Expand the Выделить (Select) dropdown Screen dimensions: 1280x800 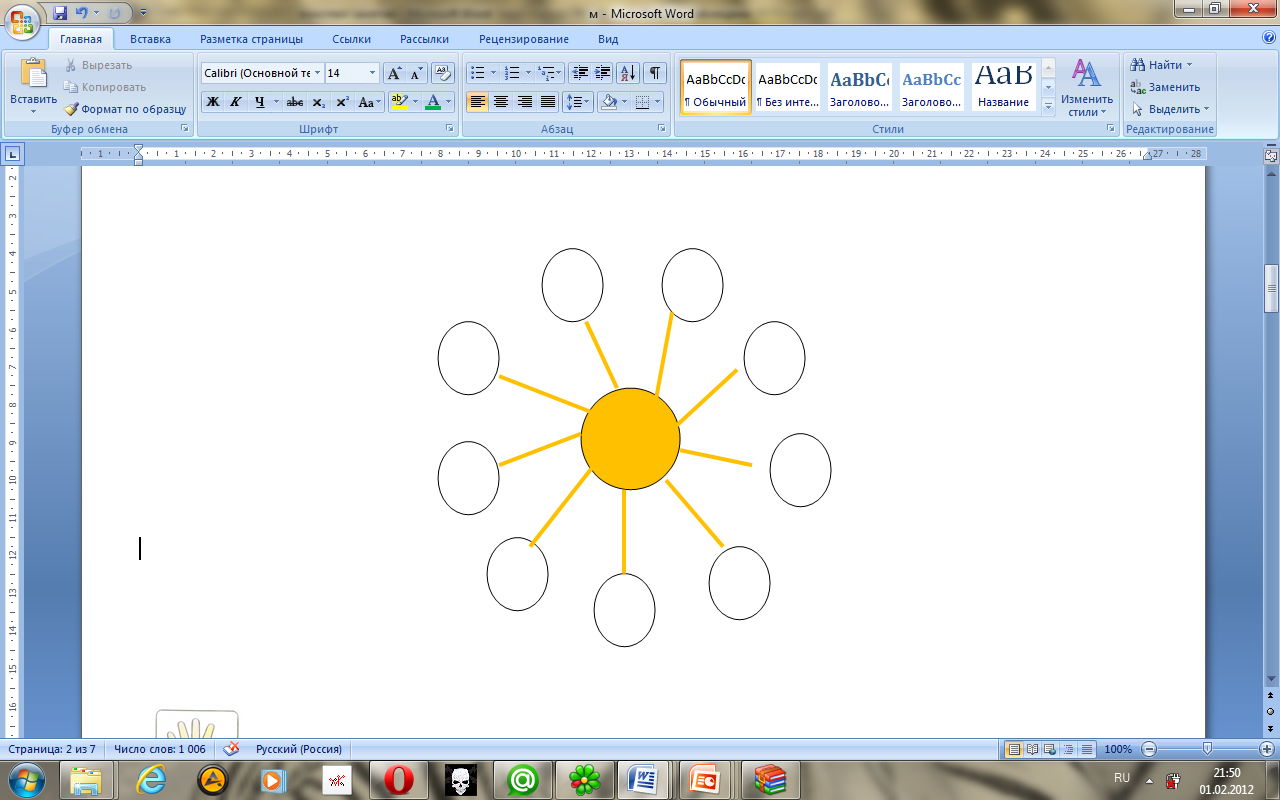1176,109
